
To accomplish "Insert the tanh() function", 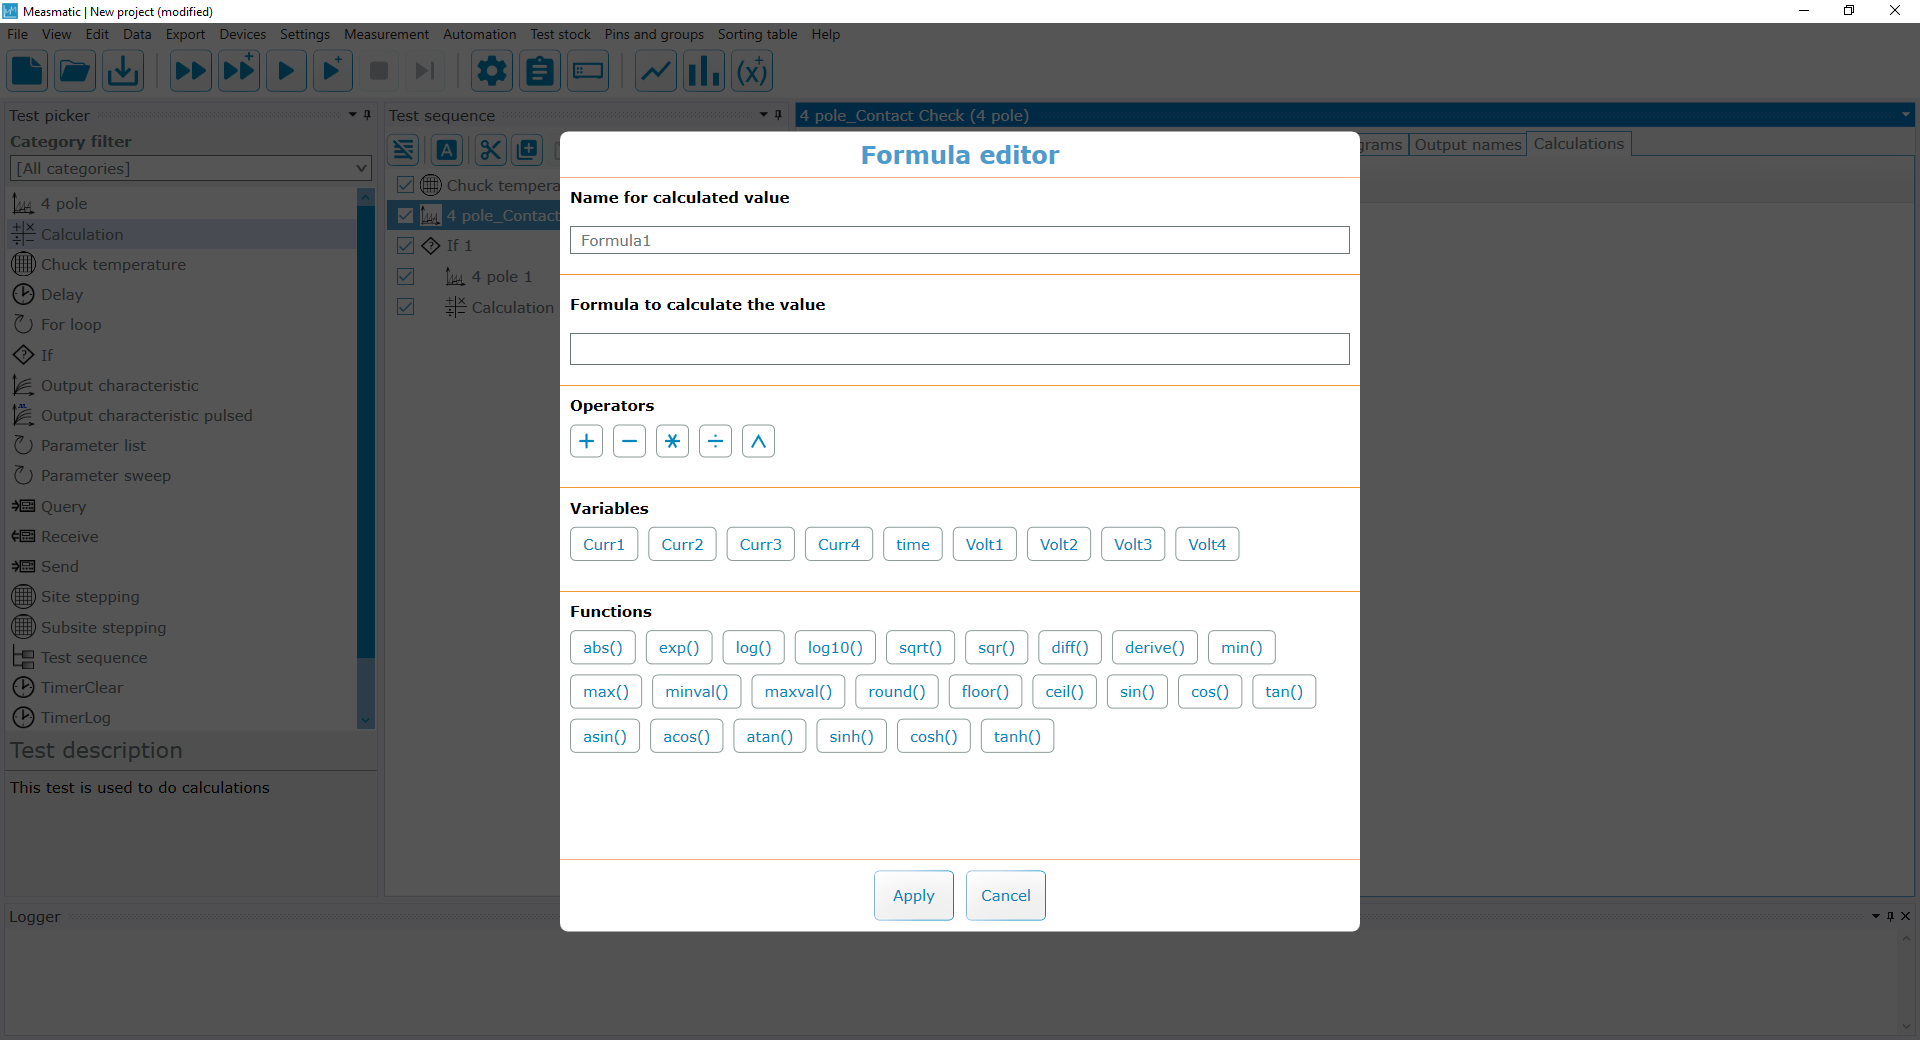I will [x=1017, y=736].
